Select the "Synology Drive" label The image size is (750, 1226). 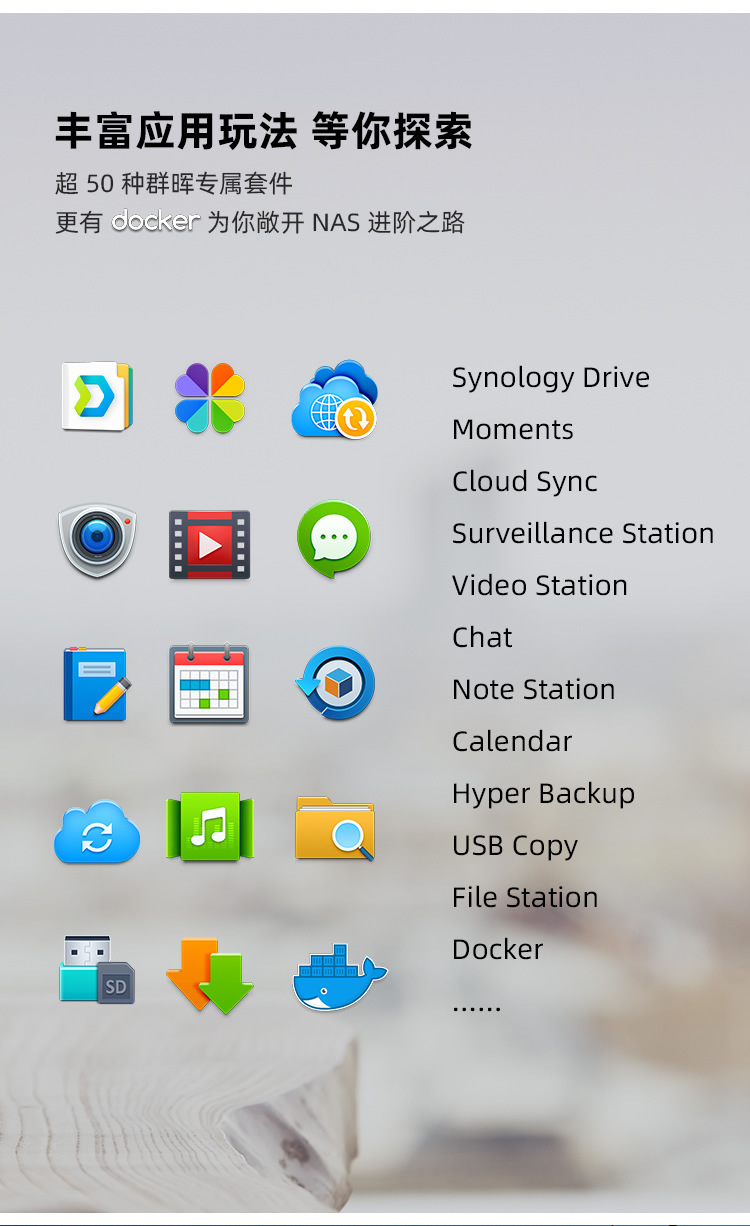[x=551, y=378]
